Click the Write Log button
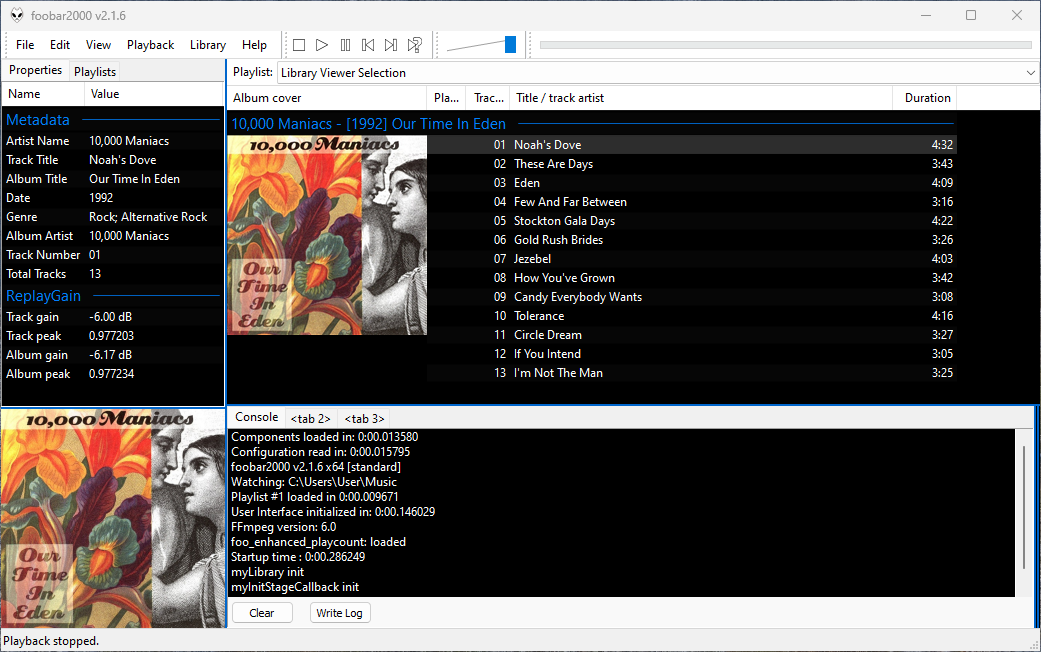This screenshot has height=652, width=1041. 339,613
